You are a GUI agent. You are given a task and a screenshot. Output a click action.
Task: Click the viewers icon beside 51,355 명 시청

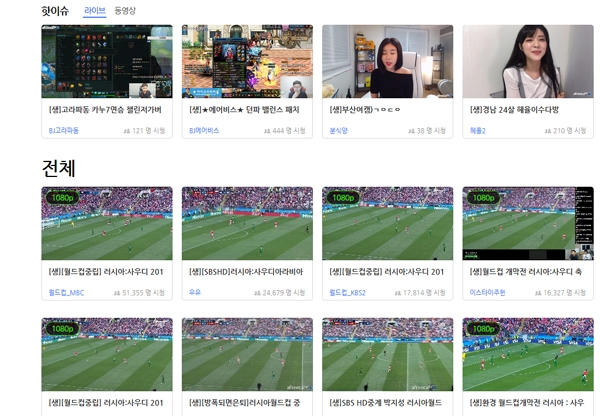point(117,293)
